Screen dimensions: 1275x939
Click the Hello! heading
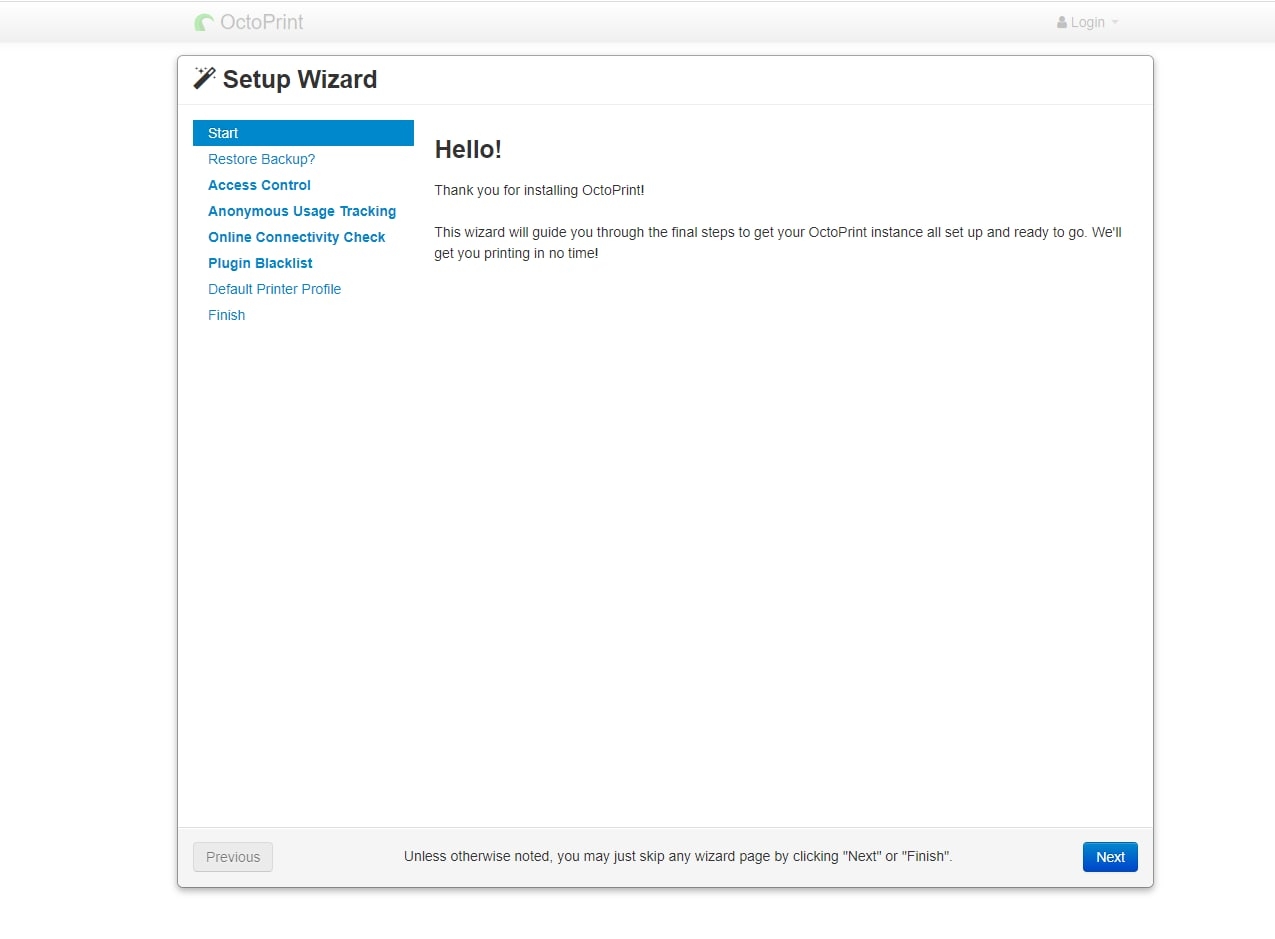coord(468,150)
